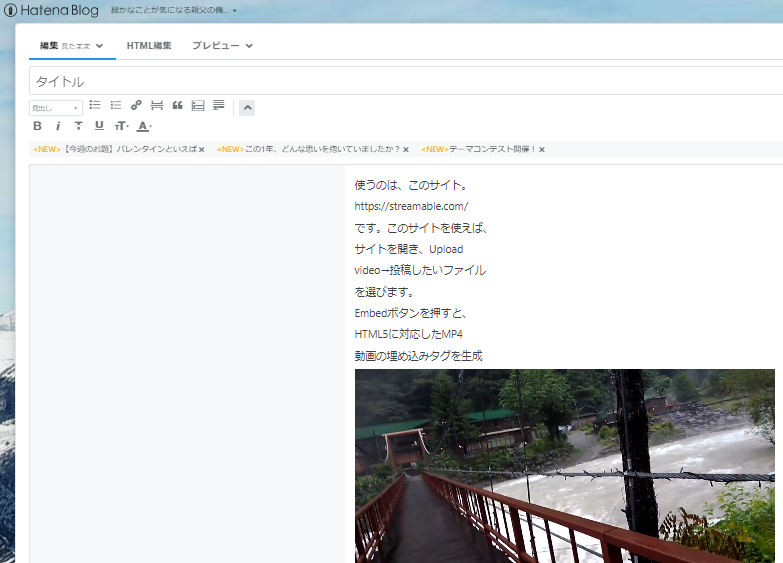This screenshot has height=563, width=783.
Task: Click the text 使うのは、このサイト。
Action: [413, 185]
